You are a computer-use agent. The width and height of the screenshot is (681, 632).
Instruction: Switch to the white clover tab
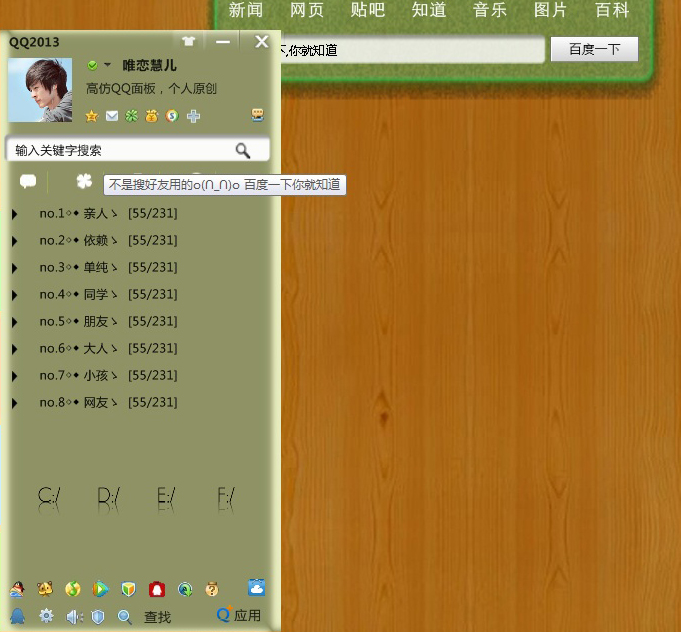click(x=84, y=181)
